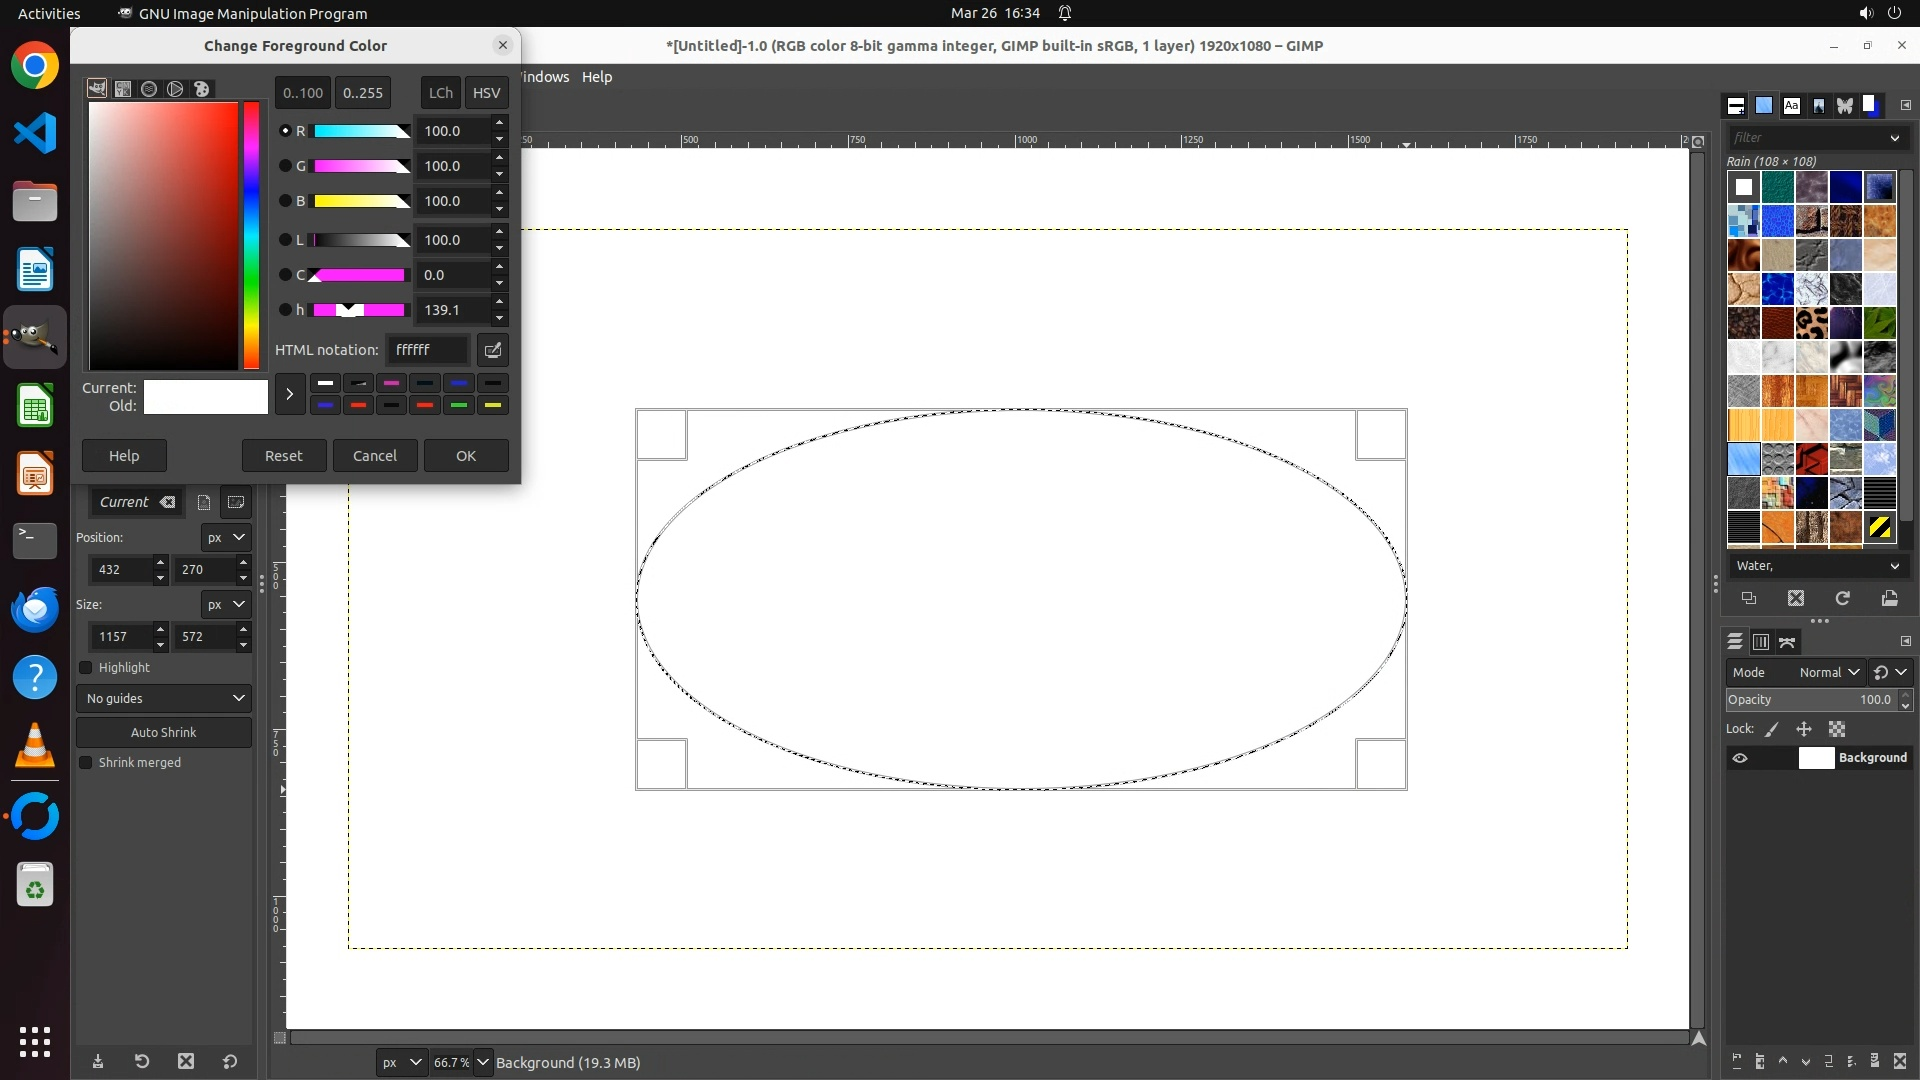
Task: Open the Help menu
Action: tap(597, 77)
